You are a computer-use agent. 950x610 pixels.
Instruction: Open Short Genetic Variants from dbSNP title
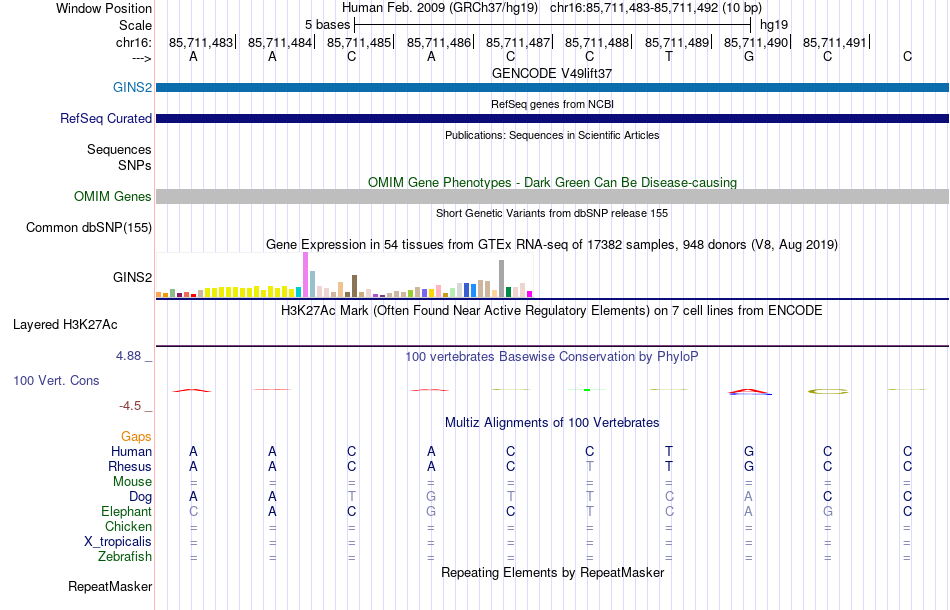click(x=552, y=213)
